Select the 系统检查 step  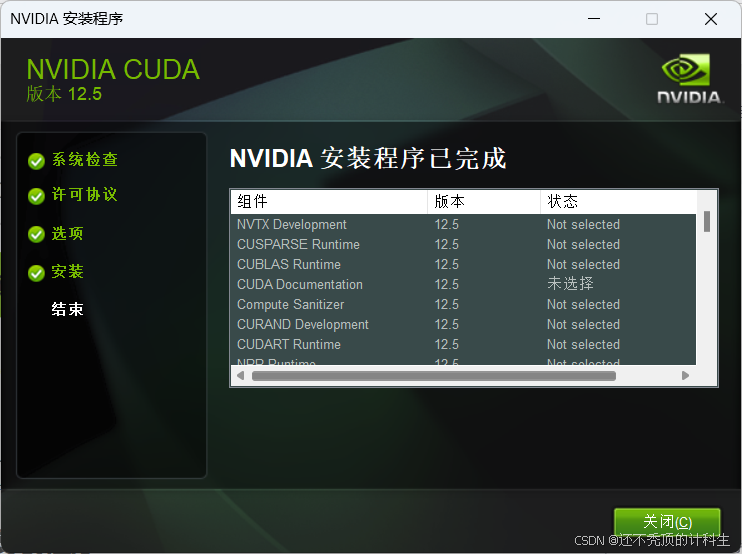pyautogui.click(x=85, y=159)
